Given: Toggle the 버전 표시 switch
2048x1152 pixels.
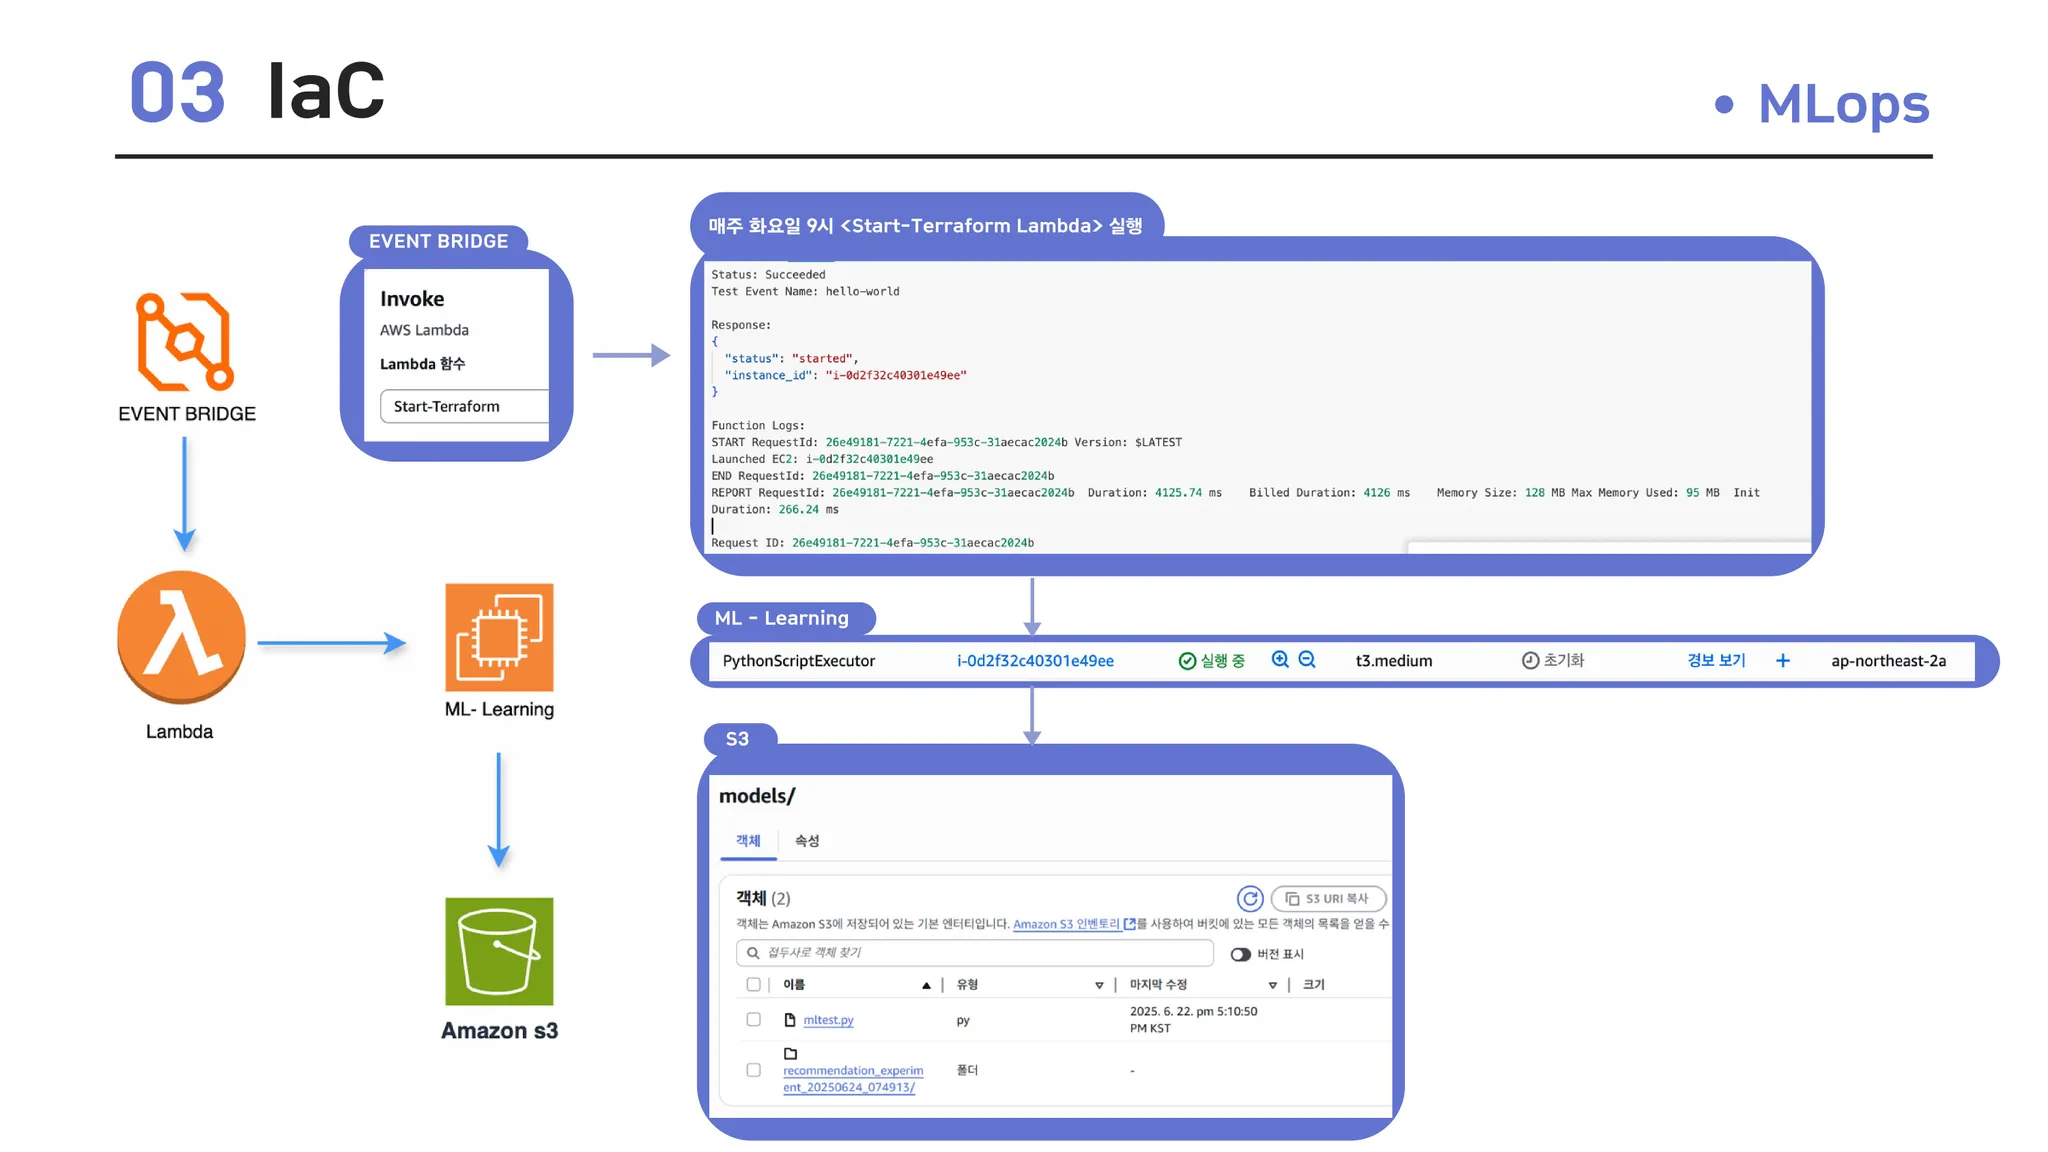Looking at the screenshot, I should click(1241, 954).
